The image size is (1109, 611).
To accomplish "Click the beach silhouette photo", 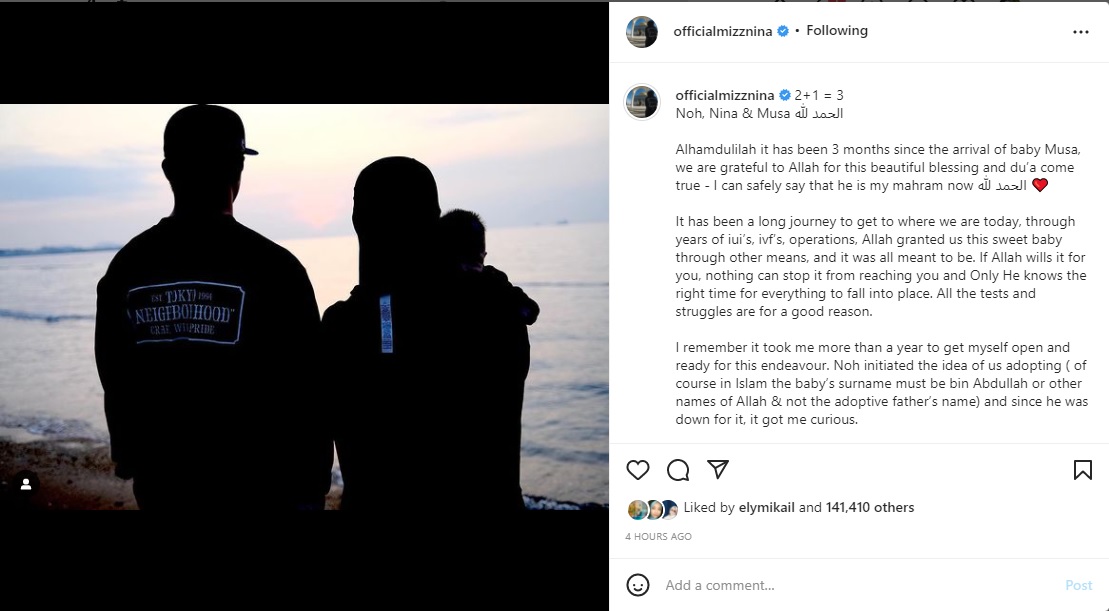I will (x=304, y=306).
